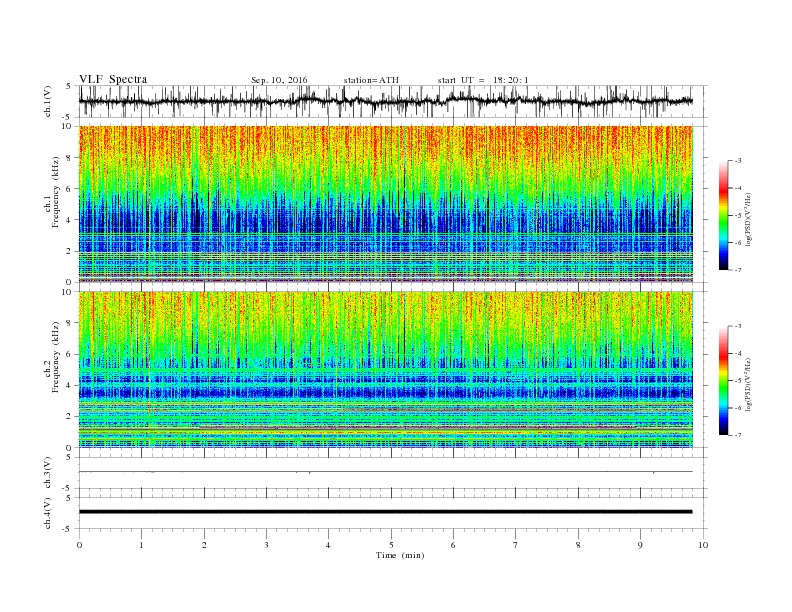Click the "4" tick on the Time axis
Viewport: 792px width, 612px height.
pos(328,545)
